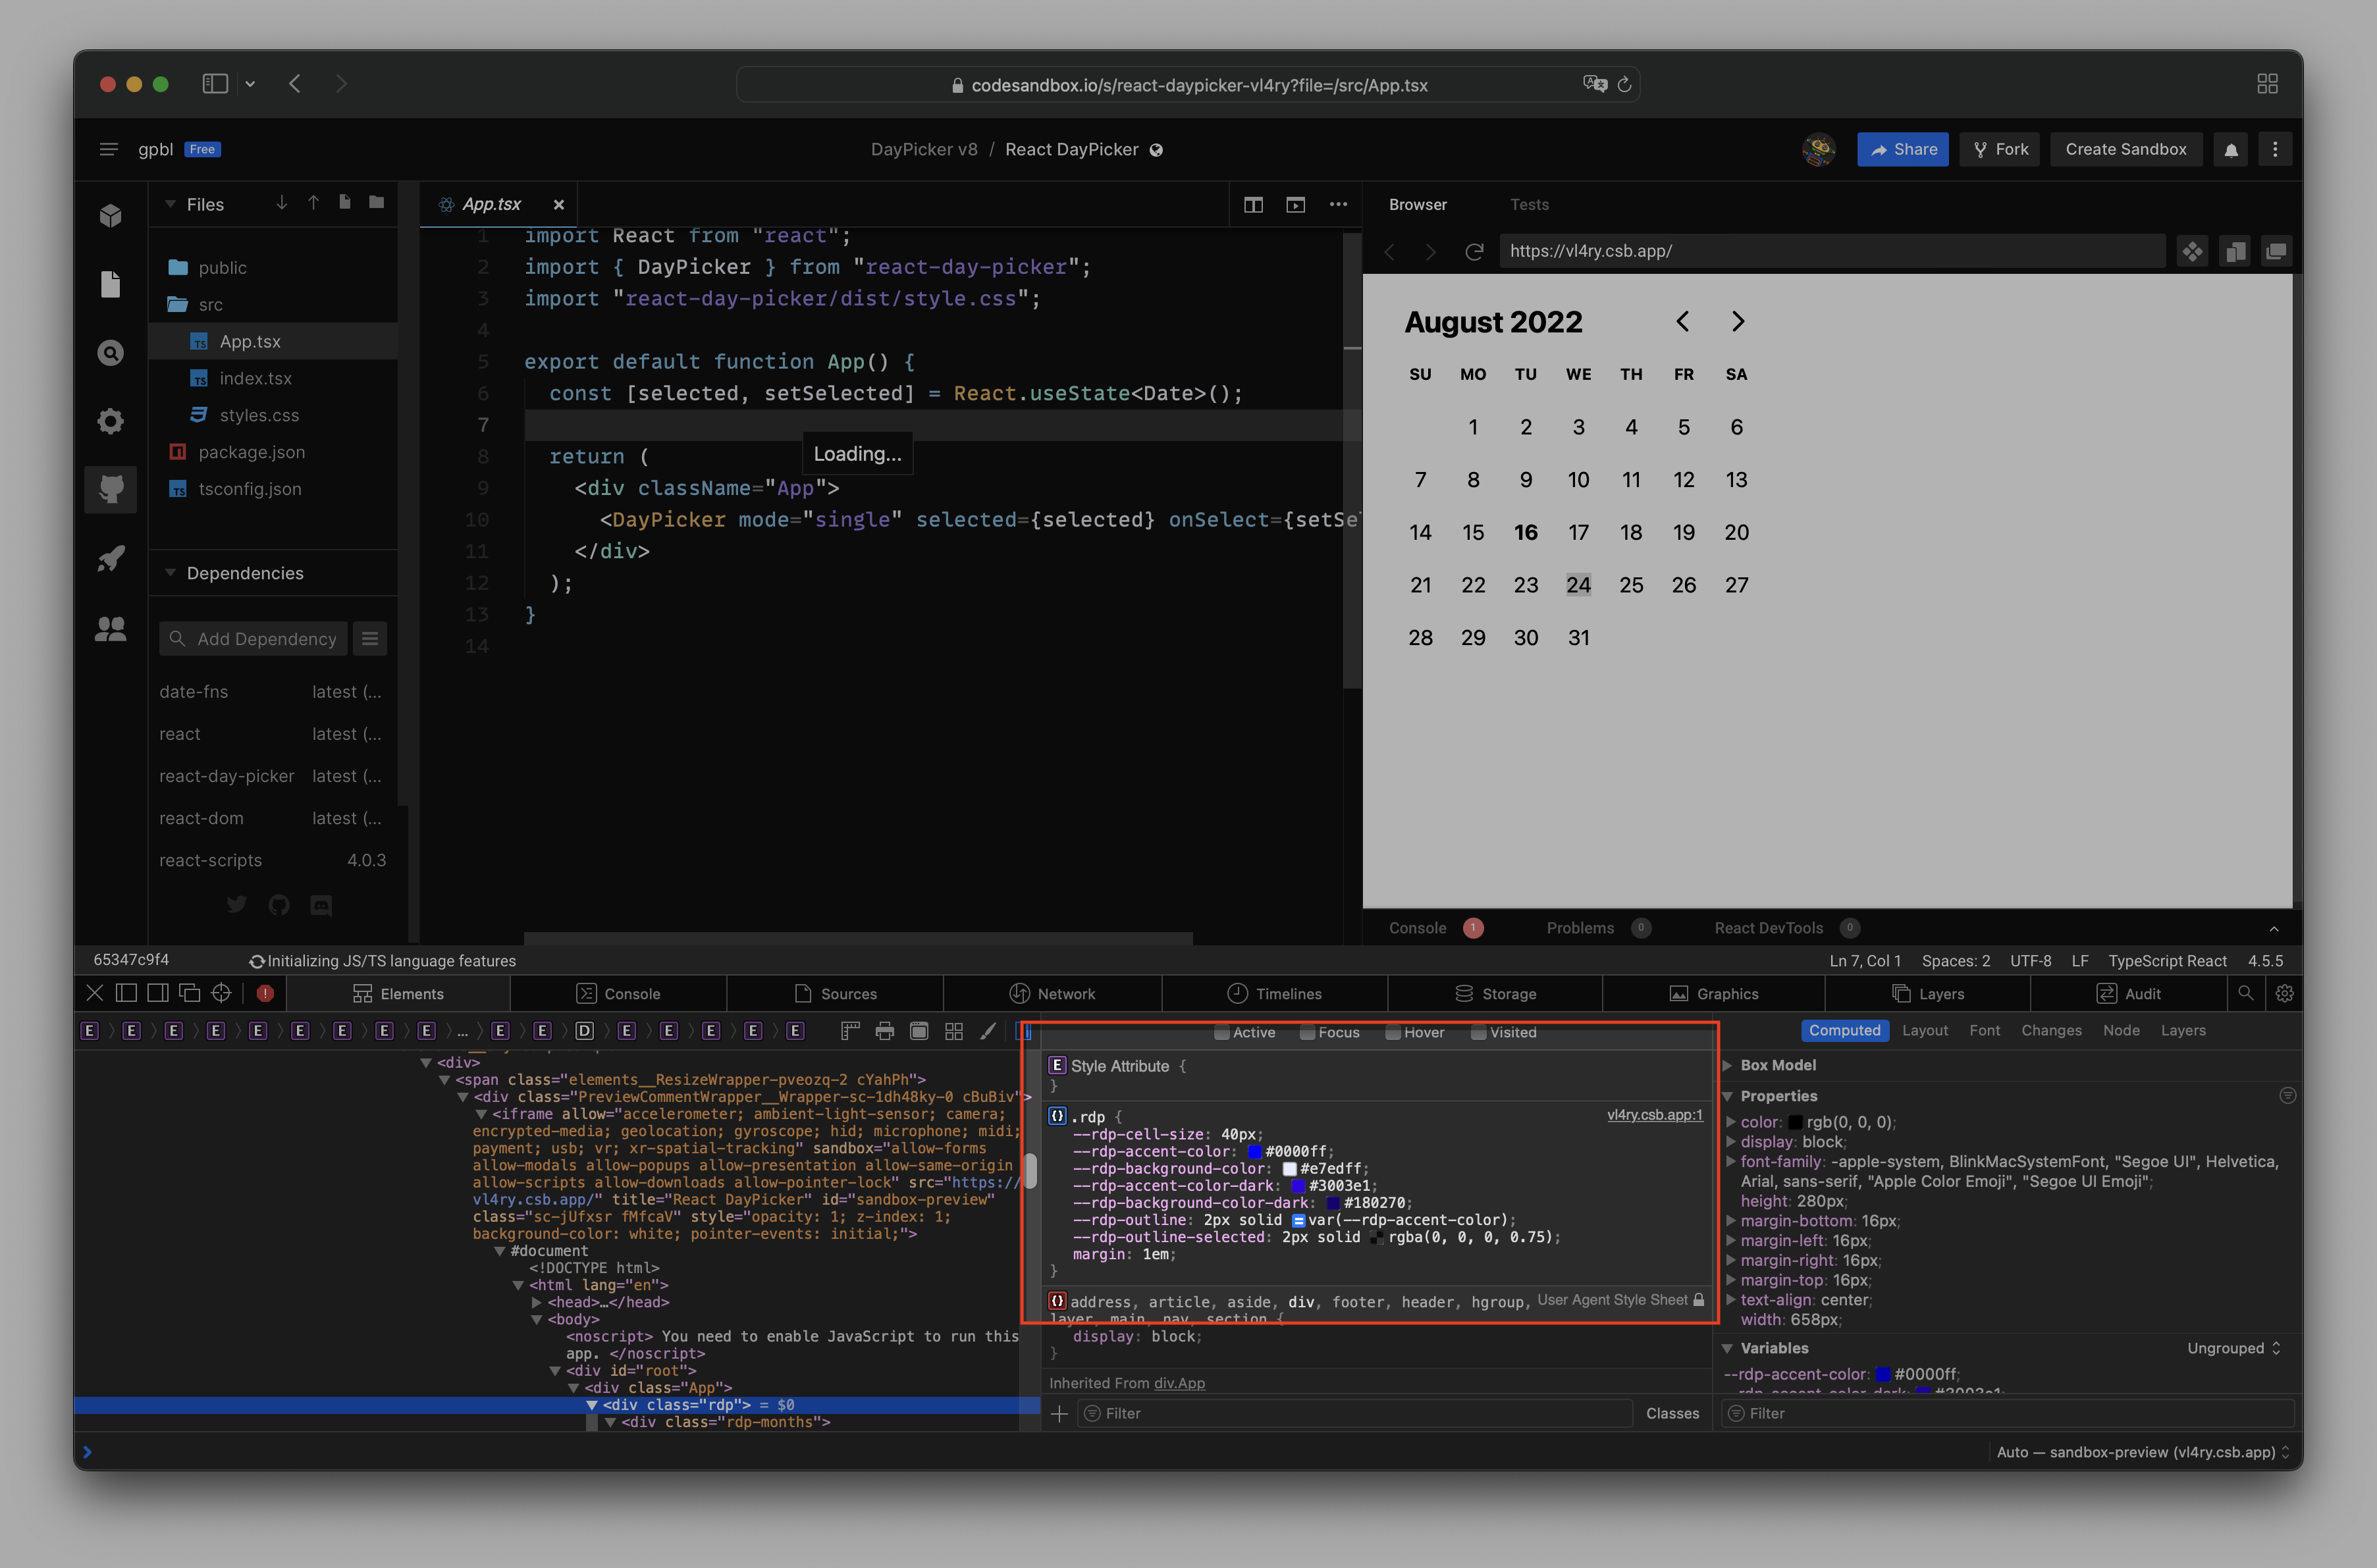Open the Live collaboration panel
The width and height of the screenshot is (2377, 1568).
pos(110,628)
